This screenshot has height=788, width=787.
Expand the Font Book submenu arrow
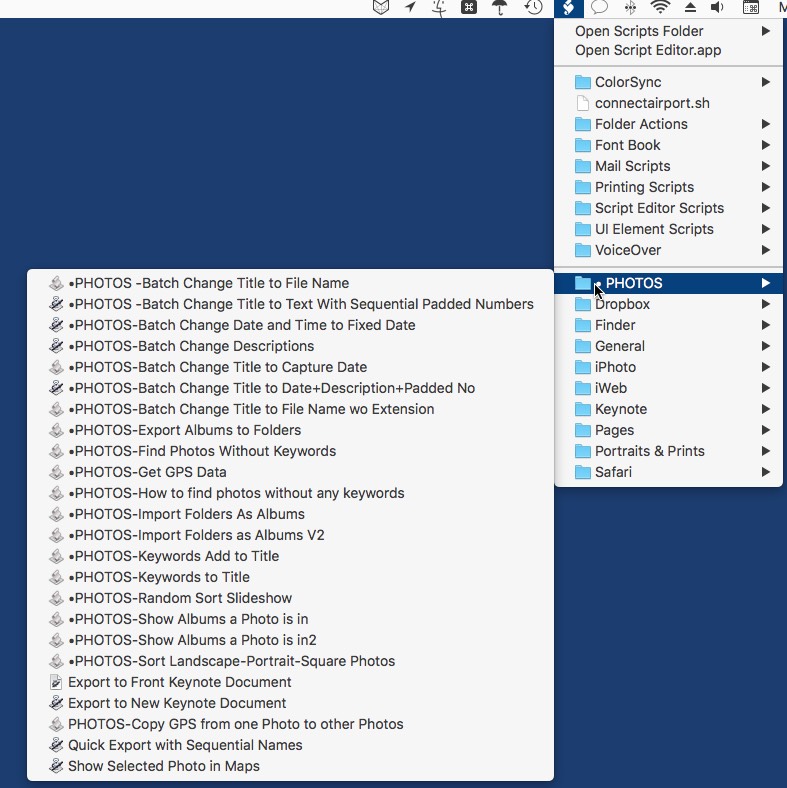[765, 145]
